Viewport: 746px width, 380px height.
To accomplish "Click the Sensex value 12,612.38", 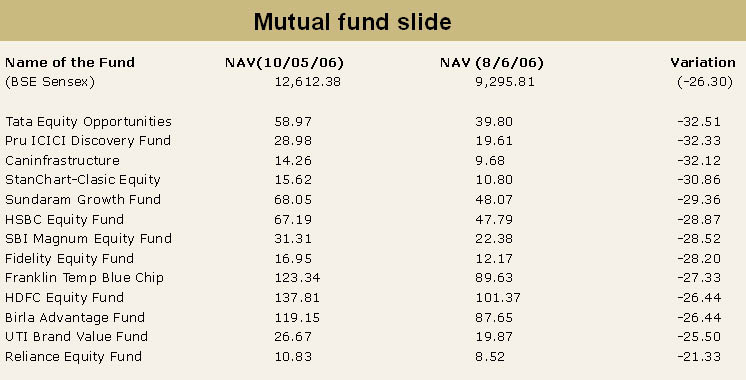I will 307,82.
